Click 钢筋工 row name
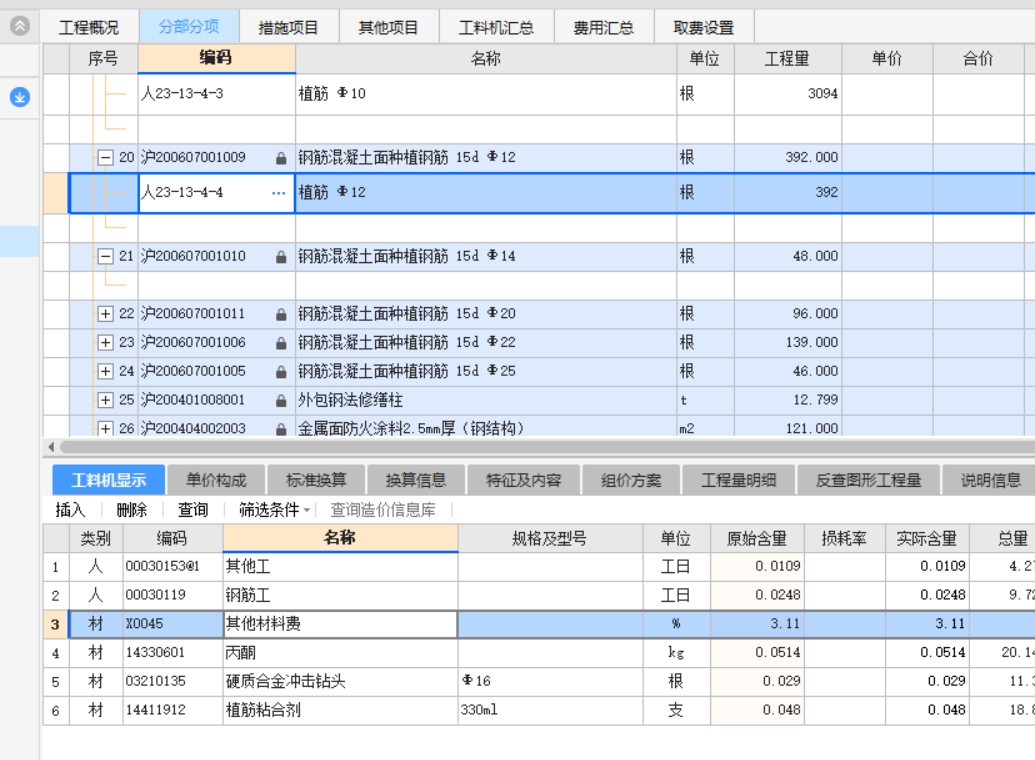Viewport: 1035px width, 760px height. [340, 595]
